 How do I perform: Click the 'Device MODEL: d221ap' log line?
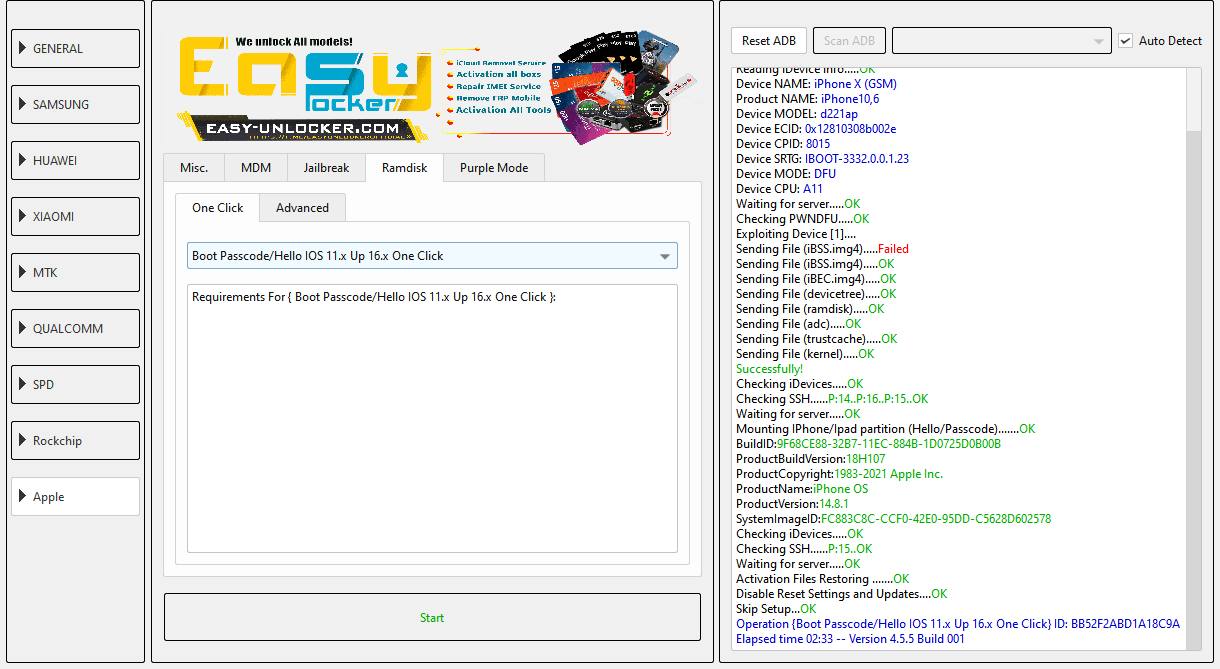pyautogui.click(x=797, y=113)
